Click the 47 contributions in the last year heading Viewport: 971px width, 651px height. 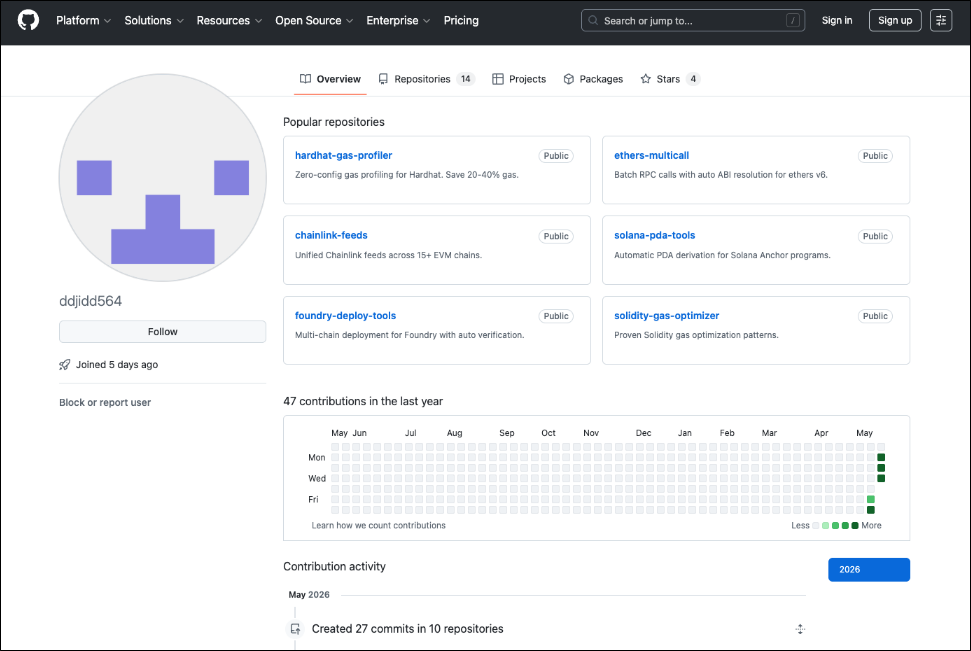coord(363,401)
